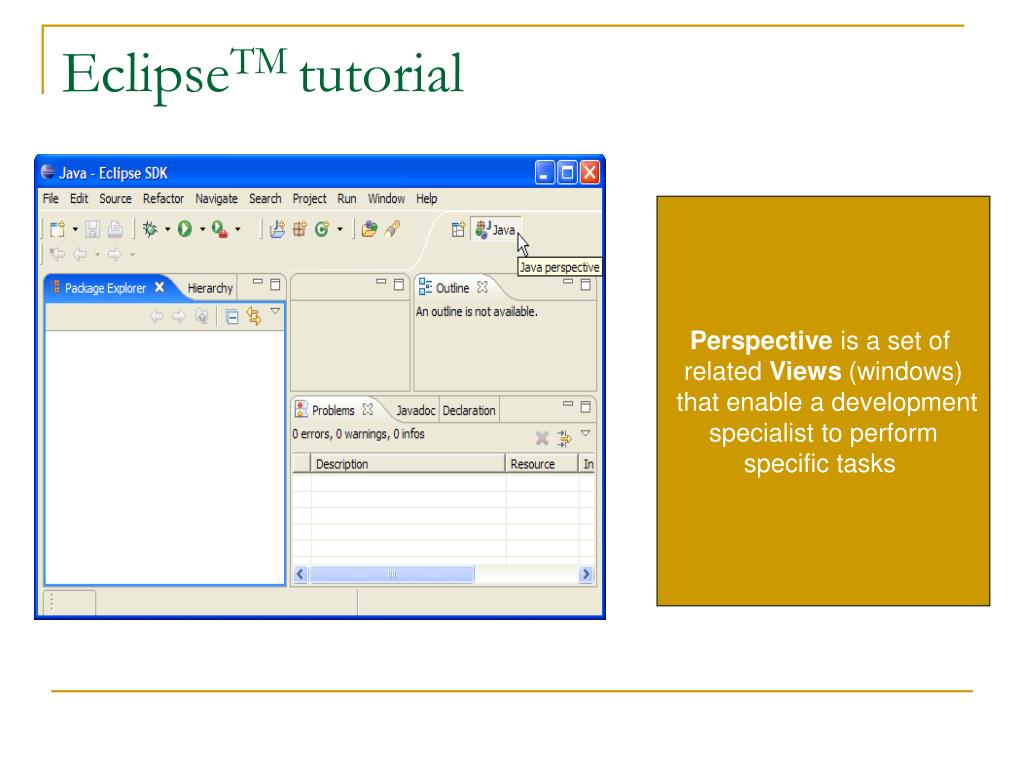Close the Problems tab
The image size is (1024, 768).
(368, 409)
